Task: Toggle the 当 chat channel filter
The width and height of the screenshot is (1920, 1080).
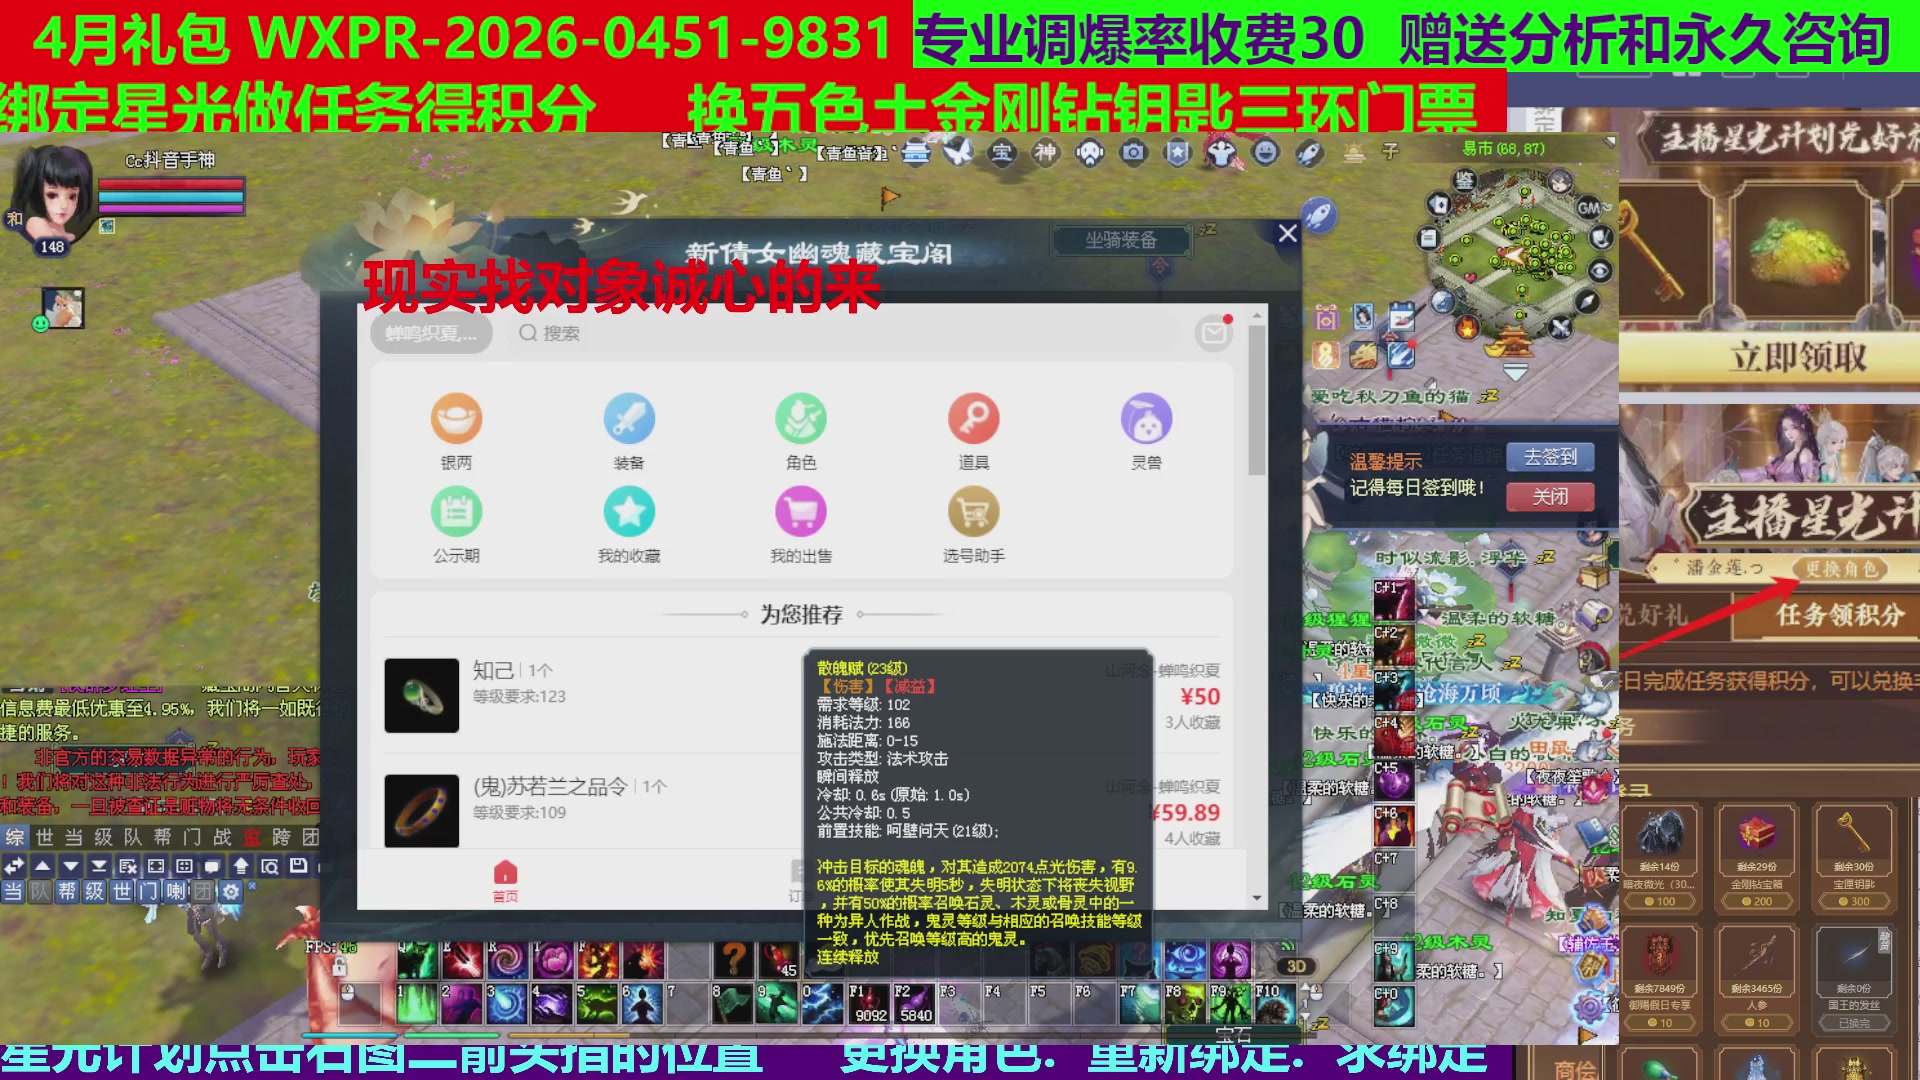Action: (12, 891)
